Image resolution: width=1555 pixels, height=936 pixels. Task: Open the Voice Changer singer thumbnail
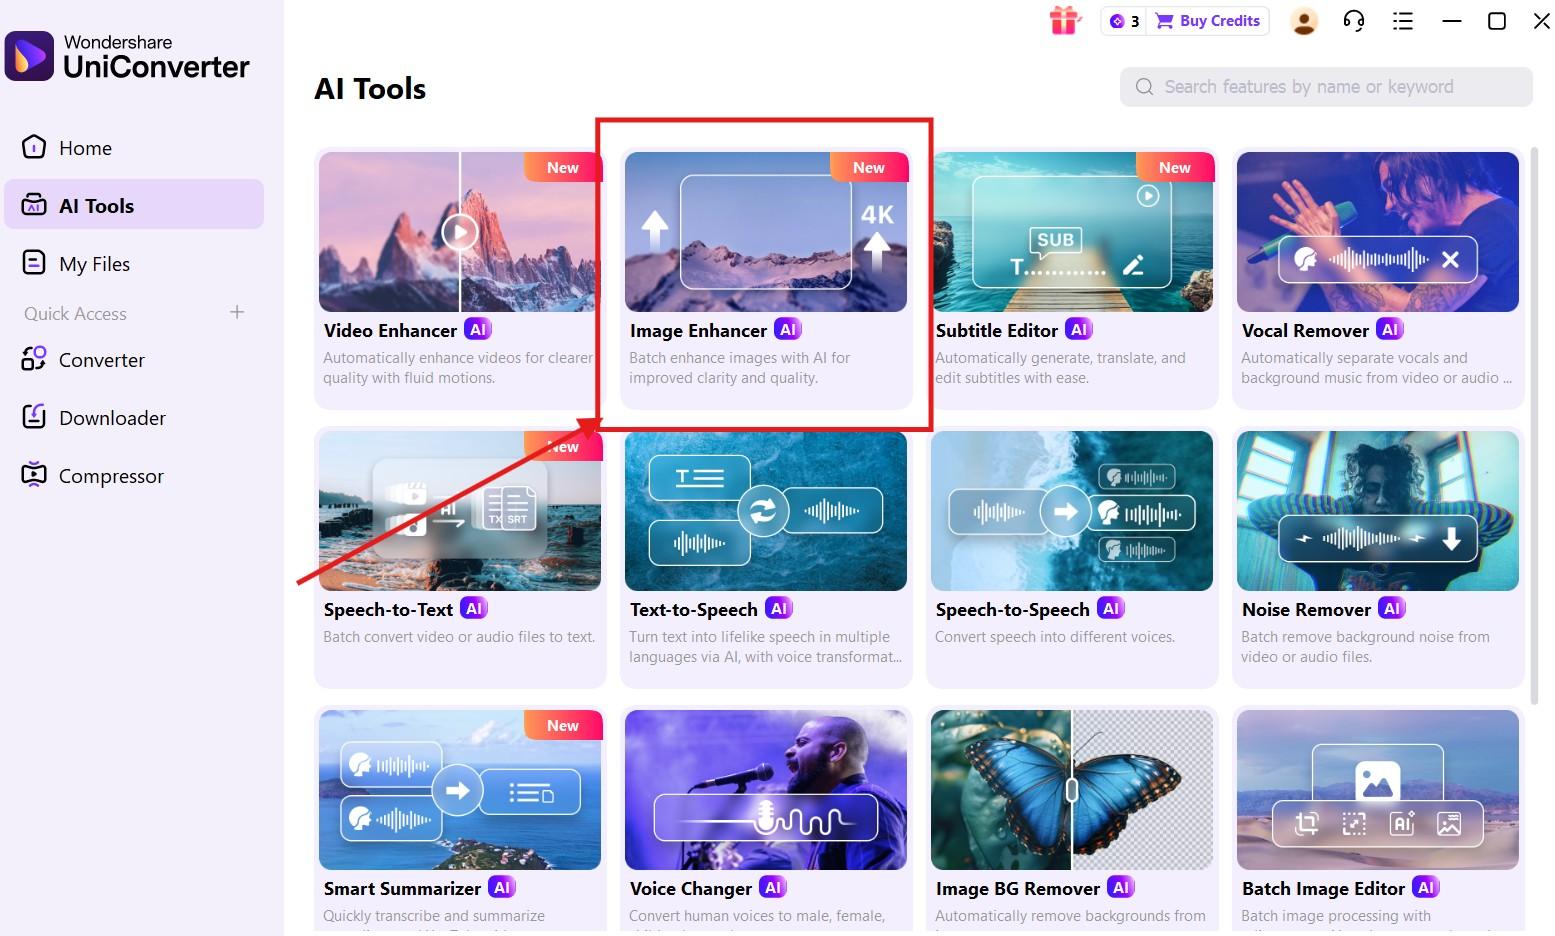coord(766,790)
